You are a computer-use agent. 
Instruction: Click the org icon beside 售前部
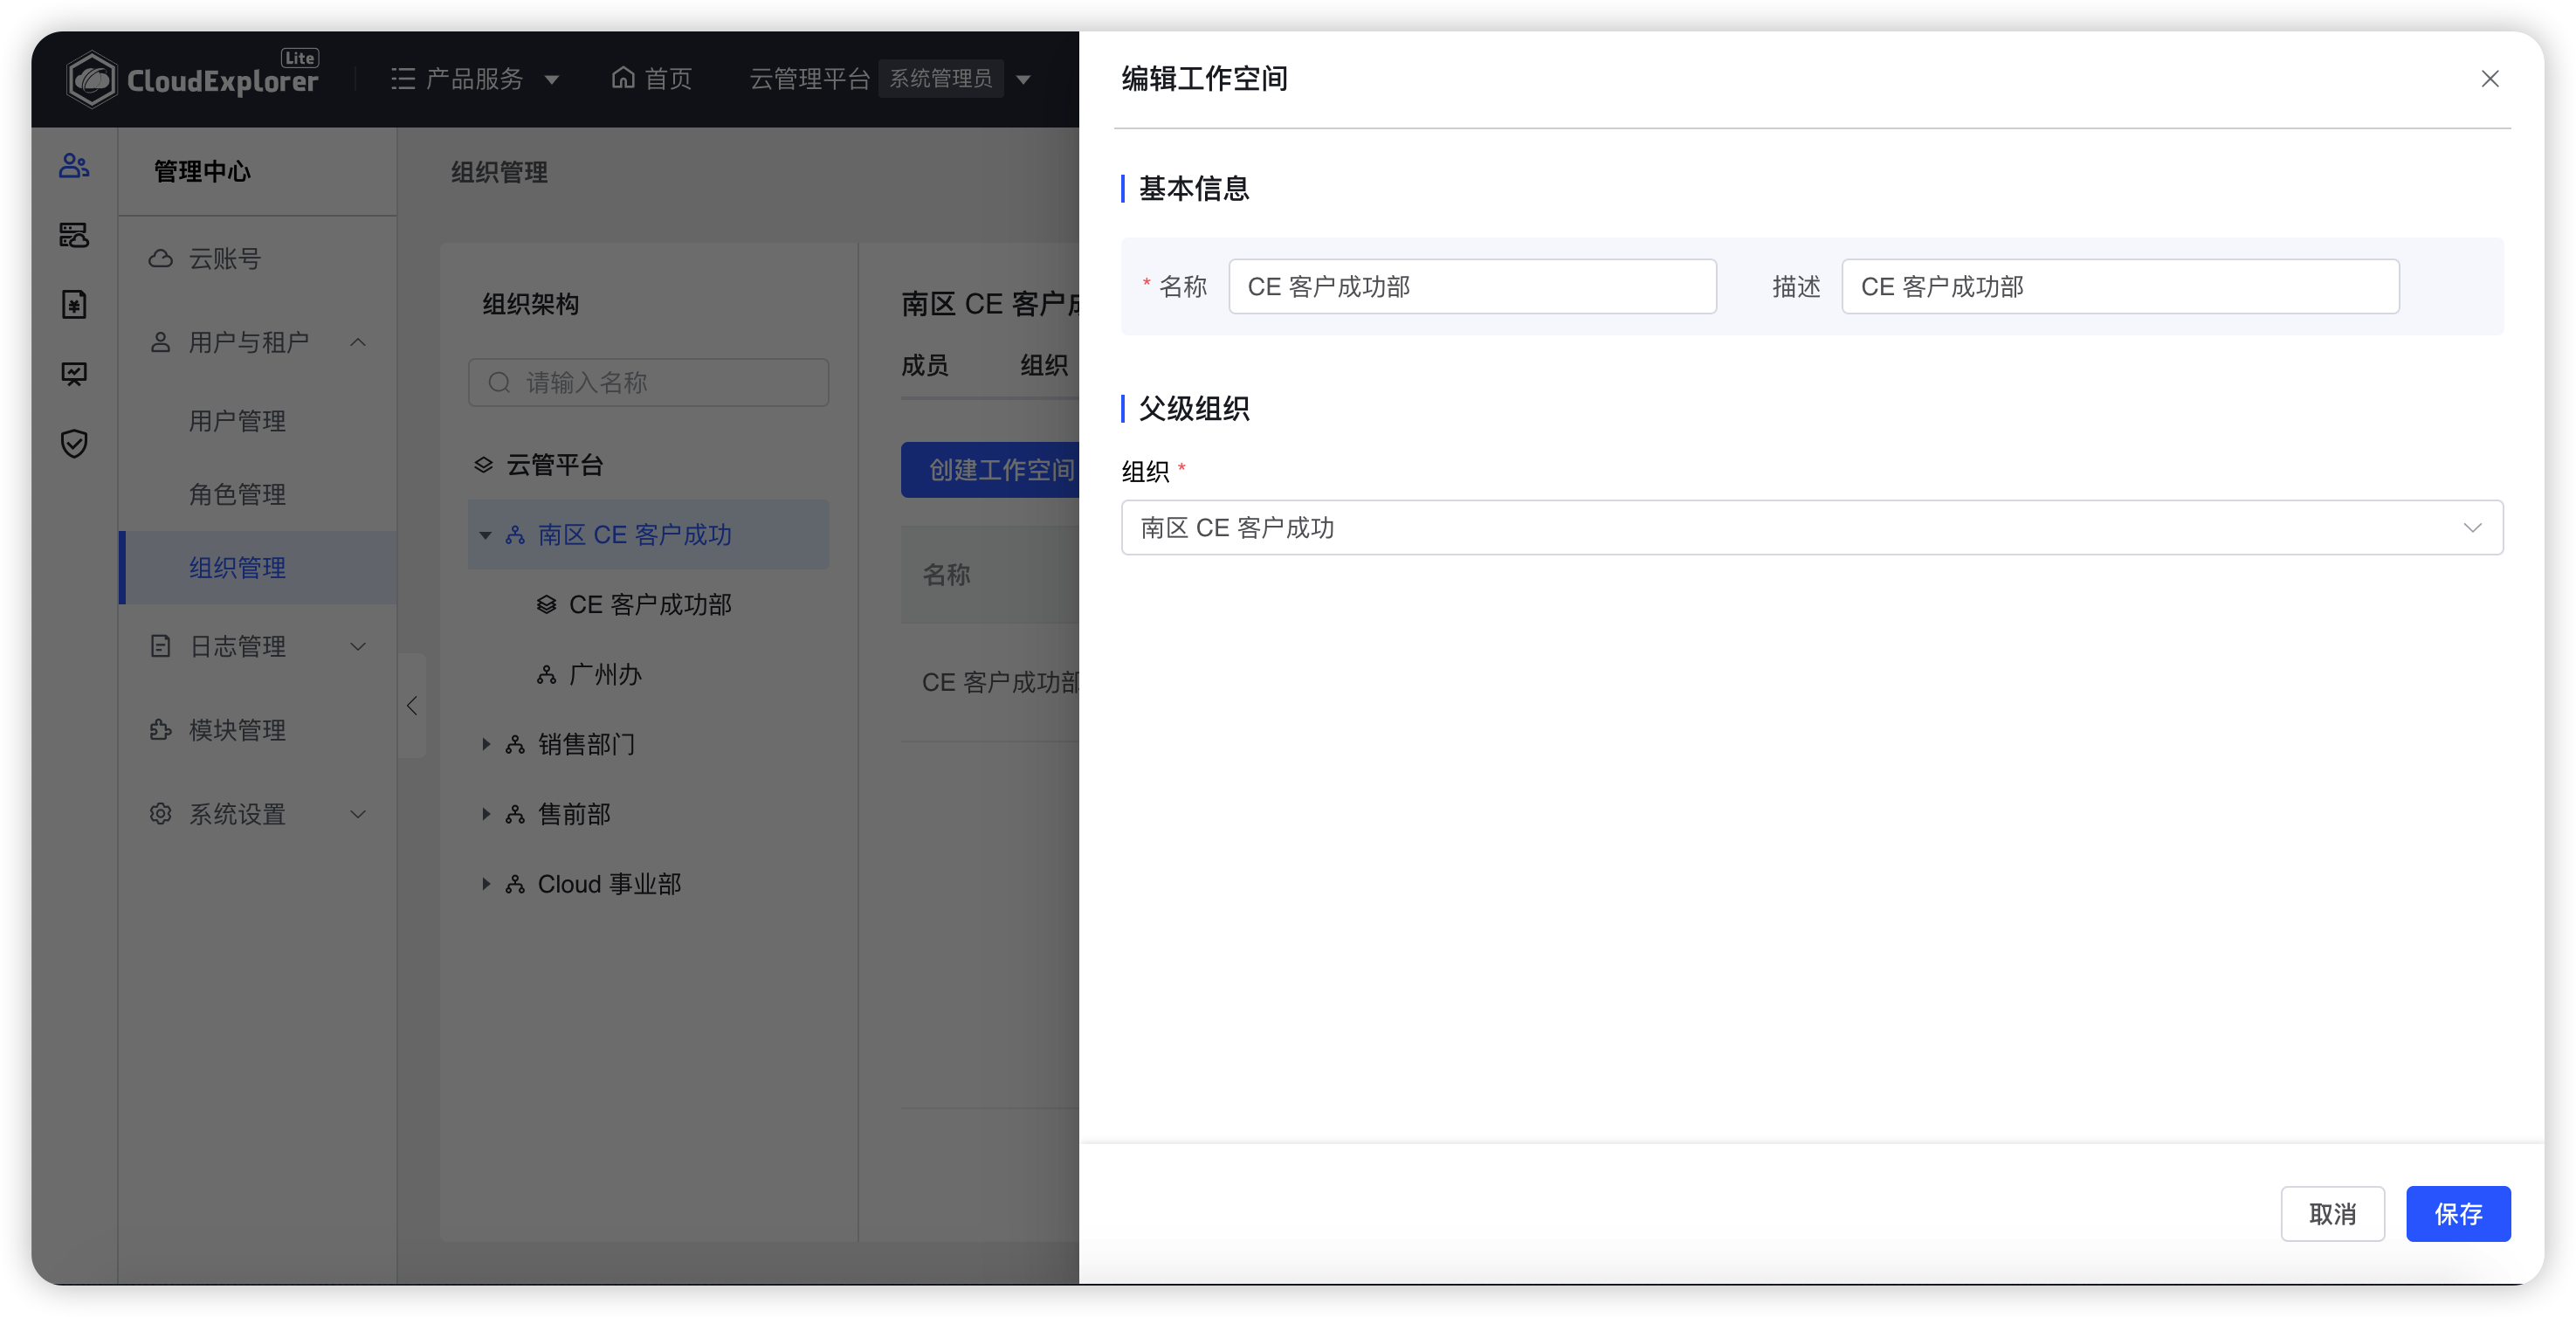[515, 814]
